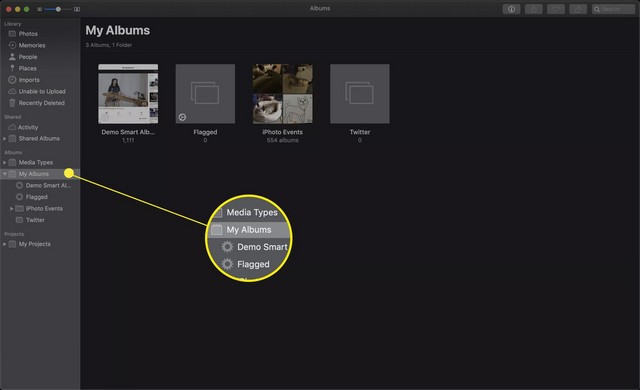This screenshot has height=390, width=640.
Task: Click the 'iPhoto Events' title under thumbnail
Action: [282, 132]
